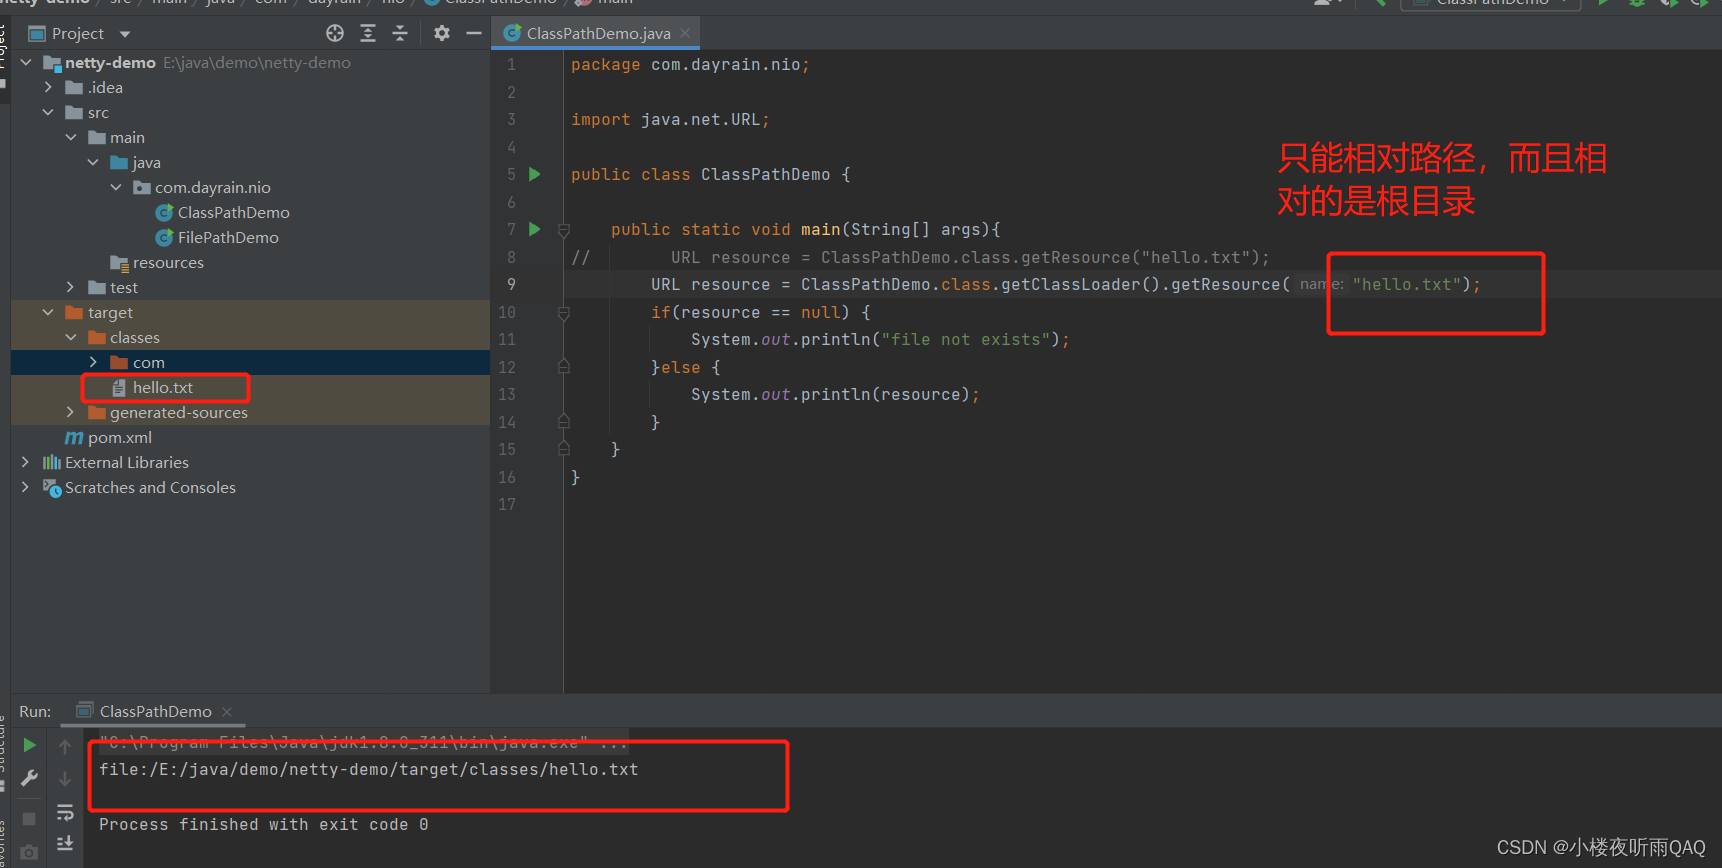Select hello.txt in the project tree
1722x868 pixels.
click(163, 387)
